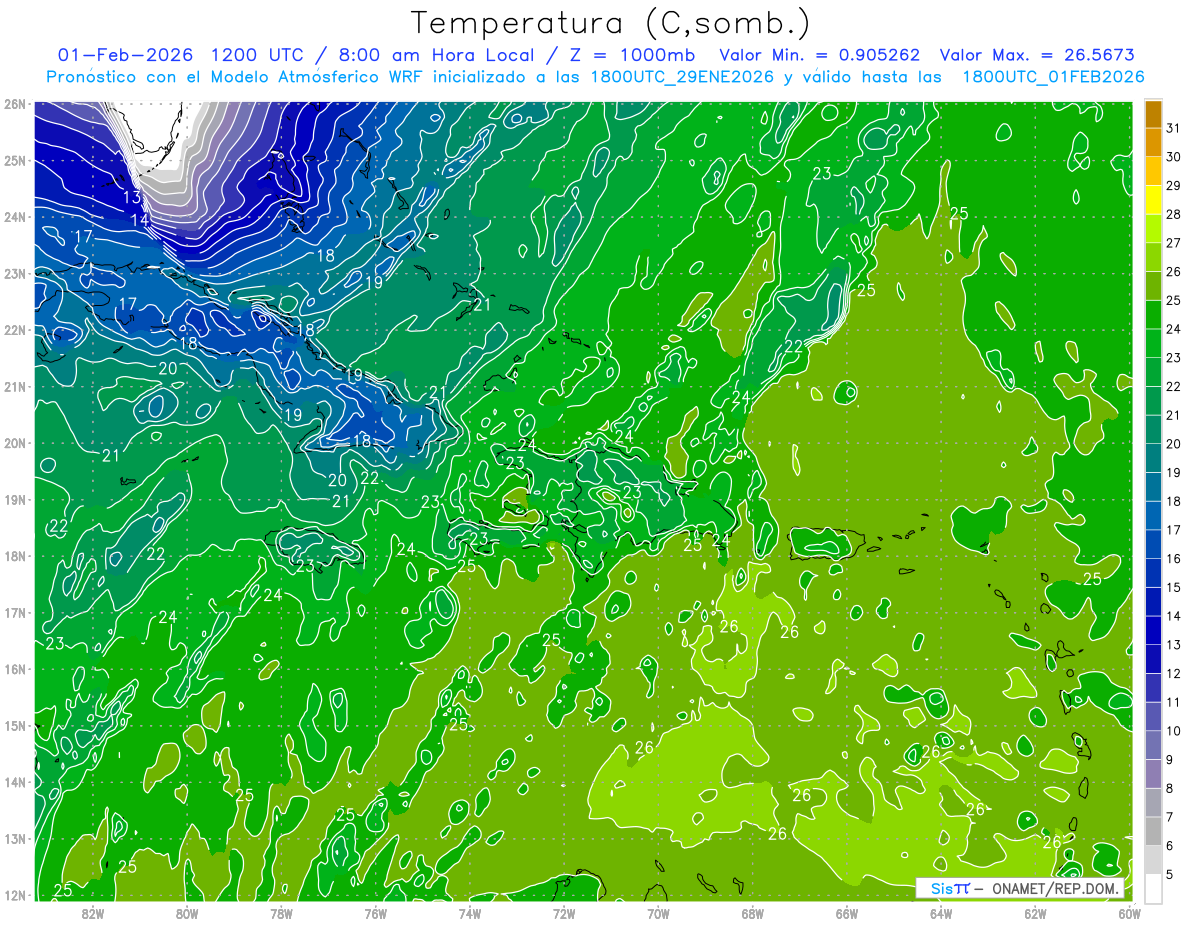Click legend value 8
The height and width of the screenshot is (927, 1200).
pos(1170,788)
